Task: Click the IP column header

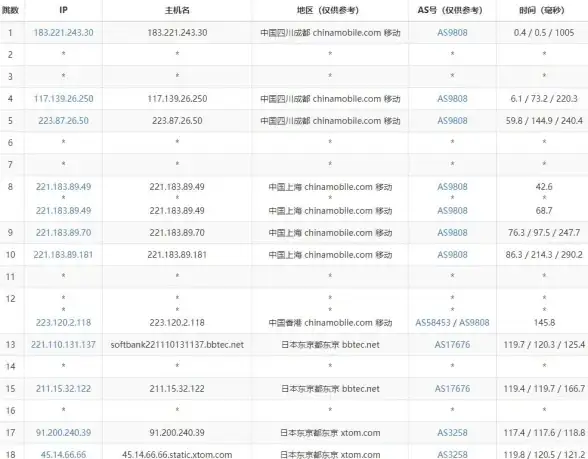Action: pos(63,10)
